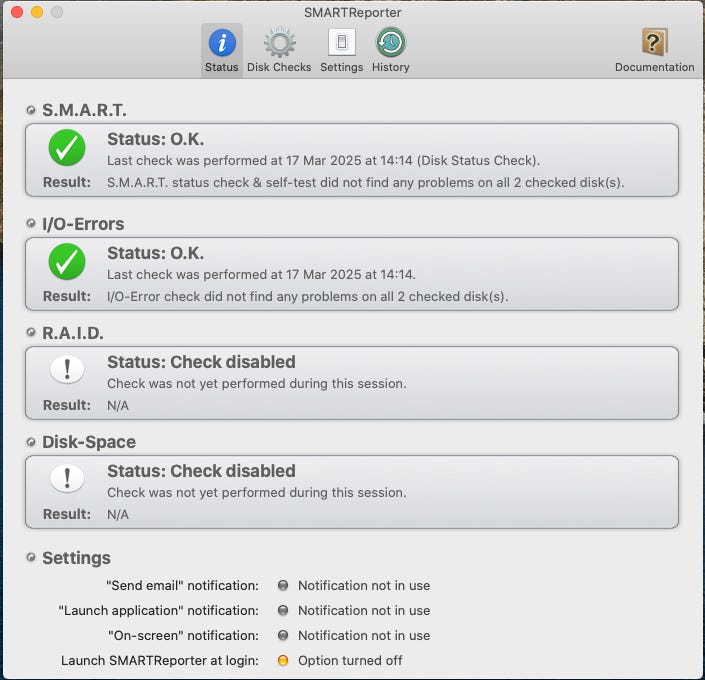Click "Notification not in use" beside Launch application

pyautogui.click(x=364, y=610)
